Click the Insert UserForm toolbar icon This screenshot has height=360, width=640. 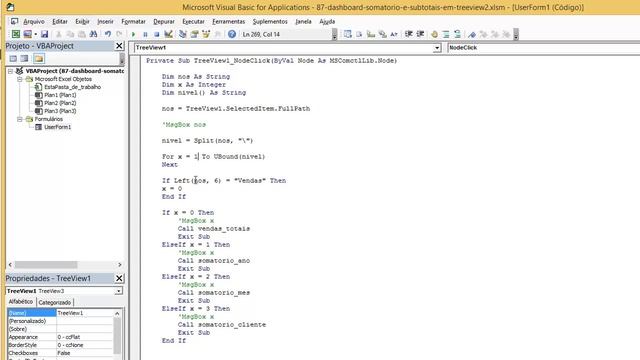[x=27, y=34]
